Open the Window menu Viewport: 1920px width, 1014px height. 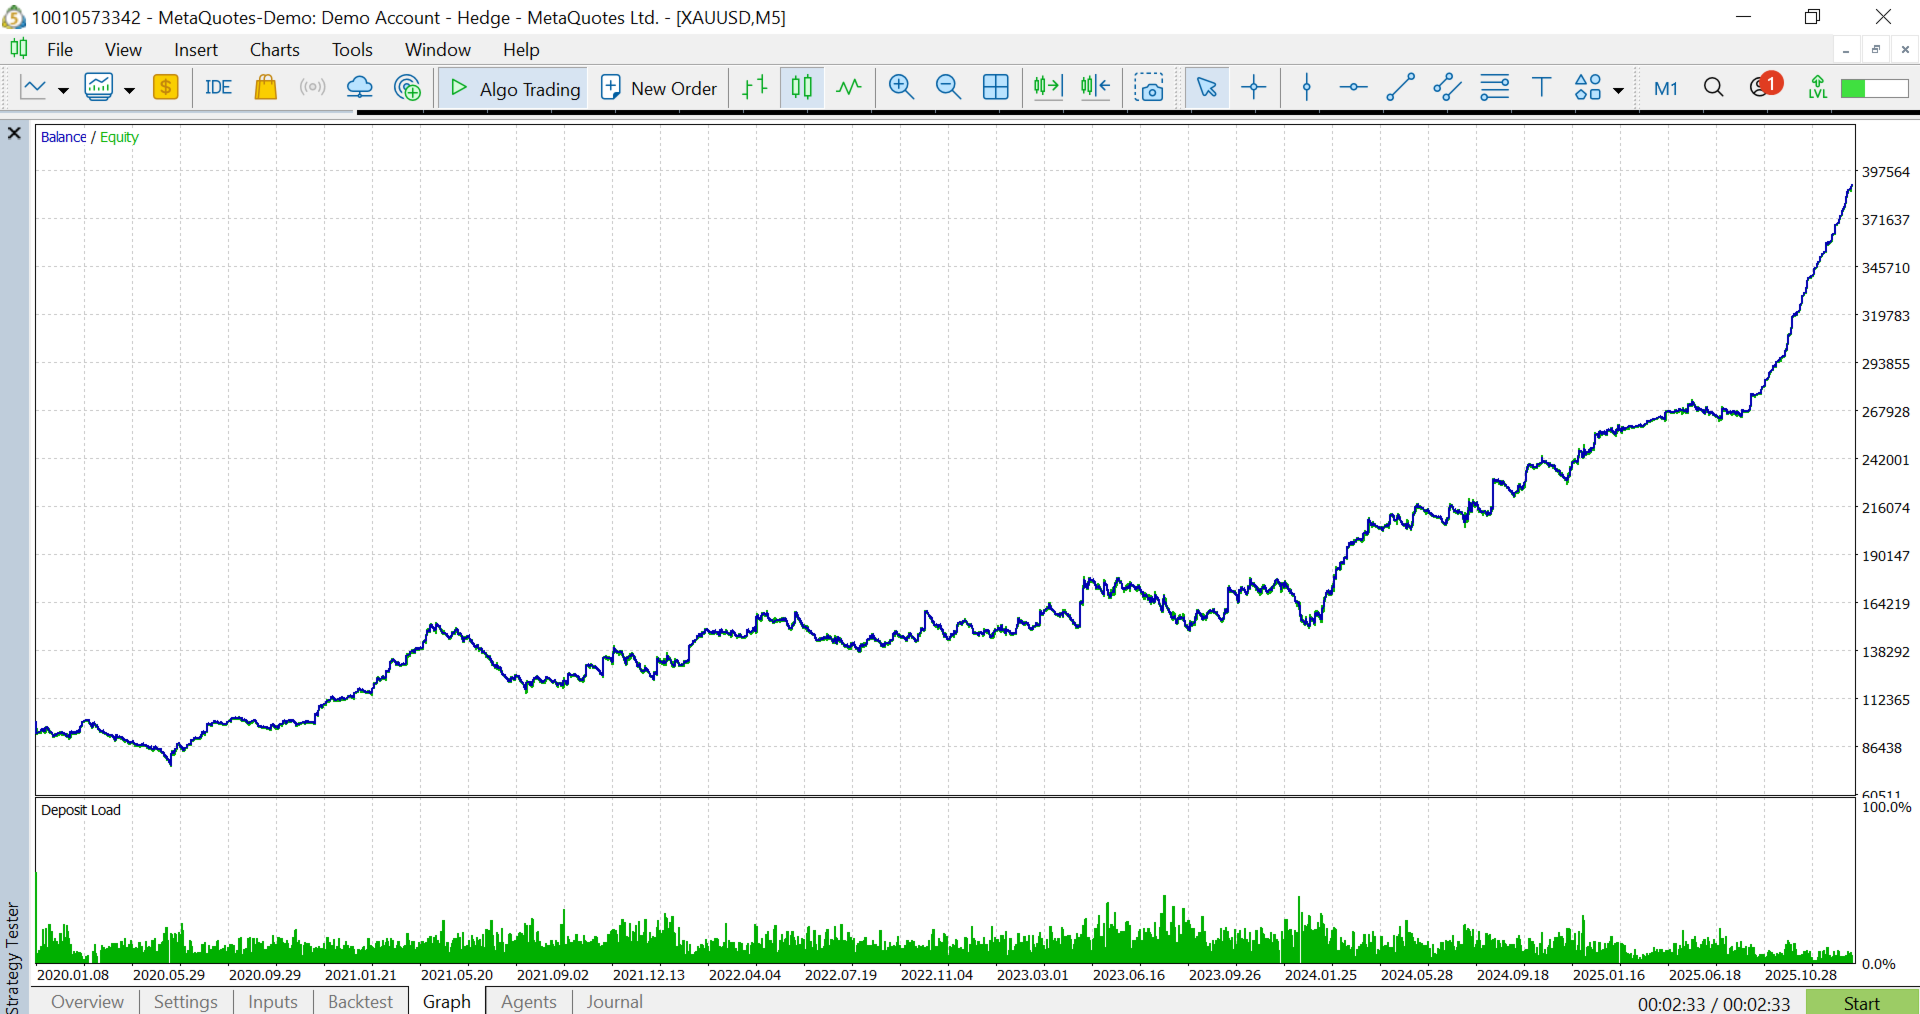[438, 49]
